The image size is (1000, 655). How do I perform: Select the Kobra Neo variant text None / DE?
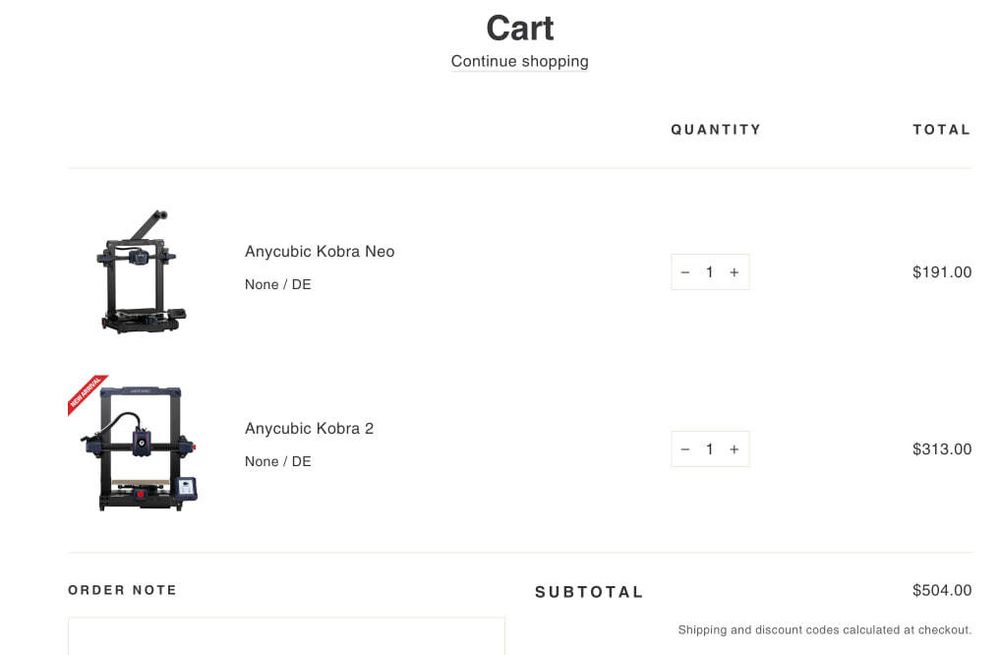coord(278,284)
